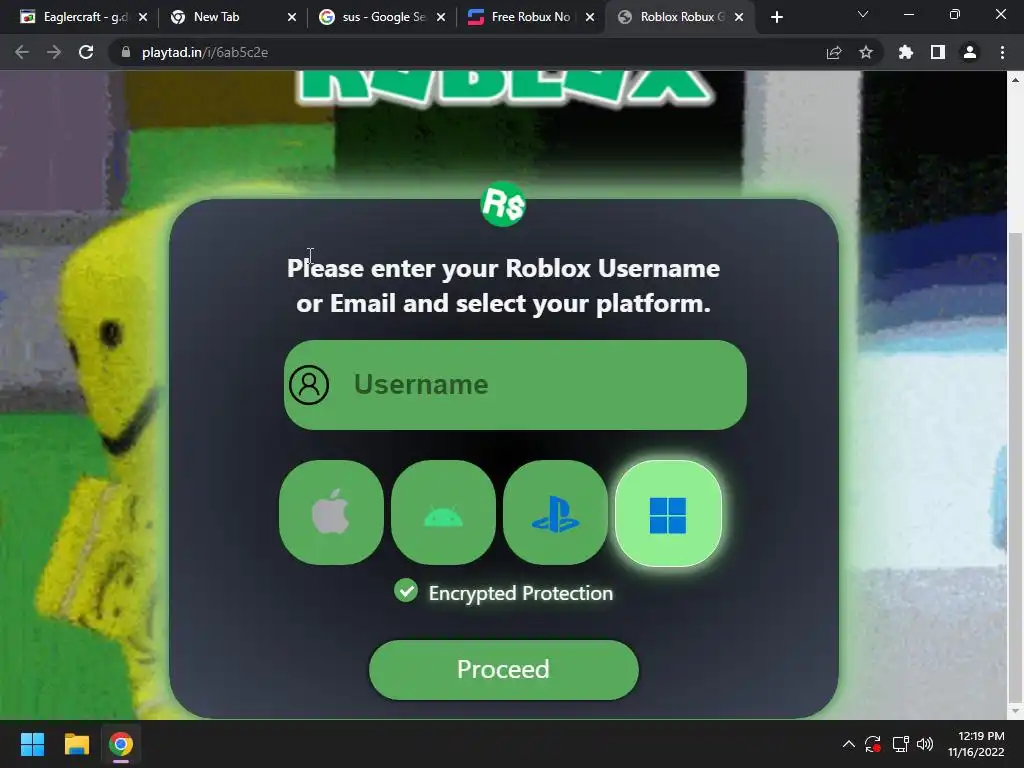Viewport: 1024px width, 768px height.
Task: Select the Android platform icon
Action: click(x=443, y=513)
